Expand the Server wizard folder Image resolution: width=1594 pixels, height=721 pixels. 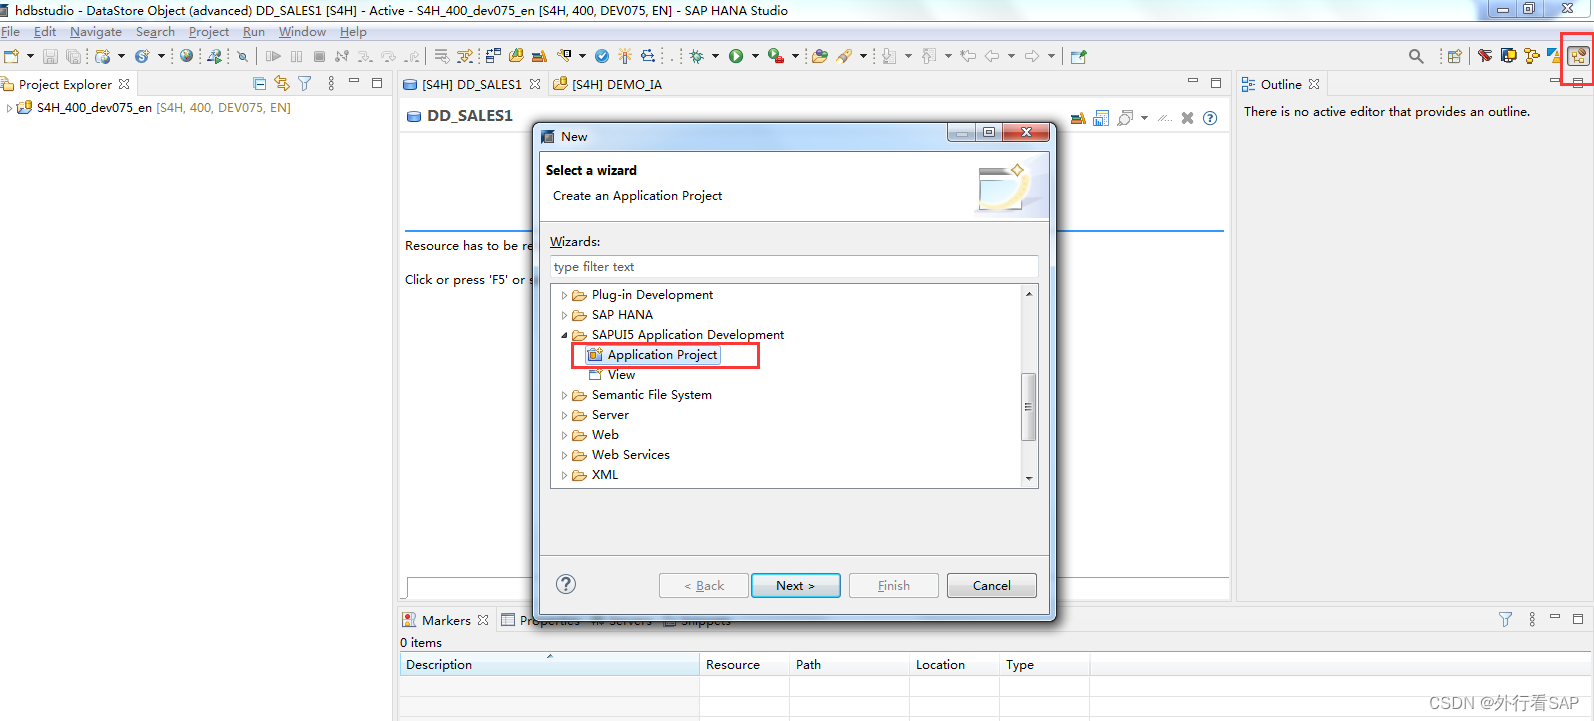pyautogui.click(x=564, y=415)
